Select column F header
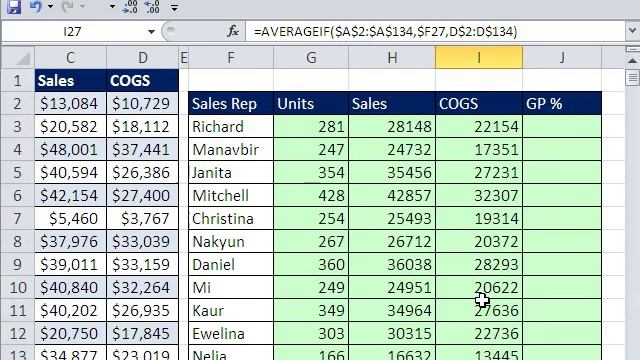The height and width of the screenshot is (360, 640). 231,58
